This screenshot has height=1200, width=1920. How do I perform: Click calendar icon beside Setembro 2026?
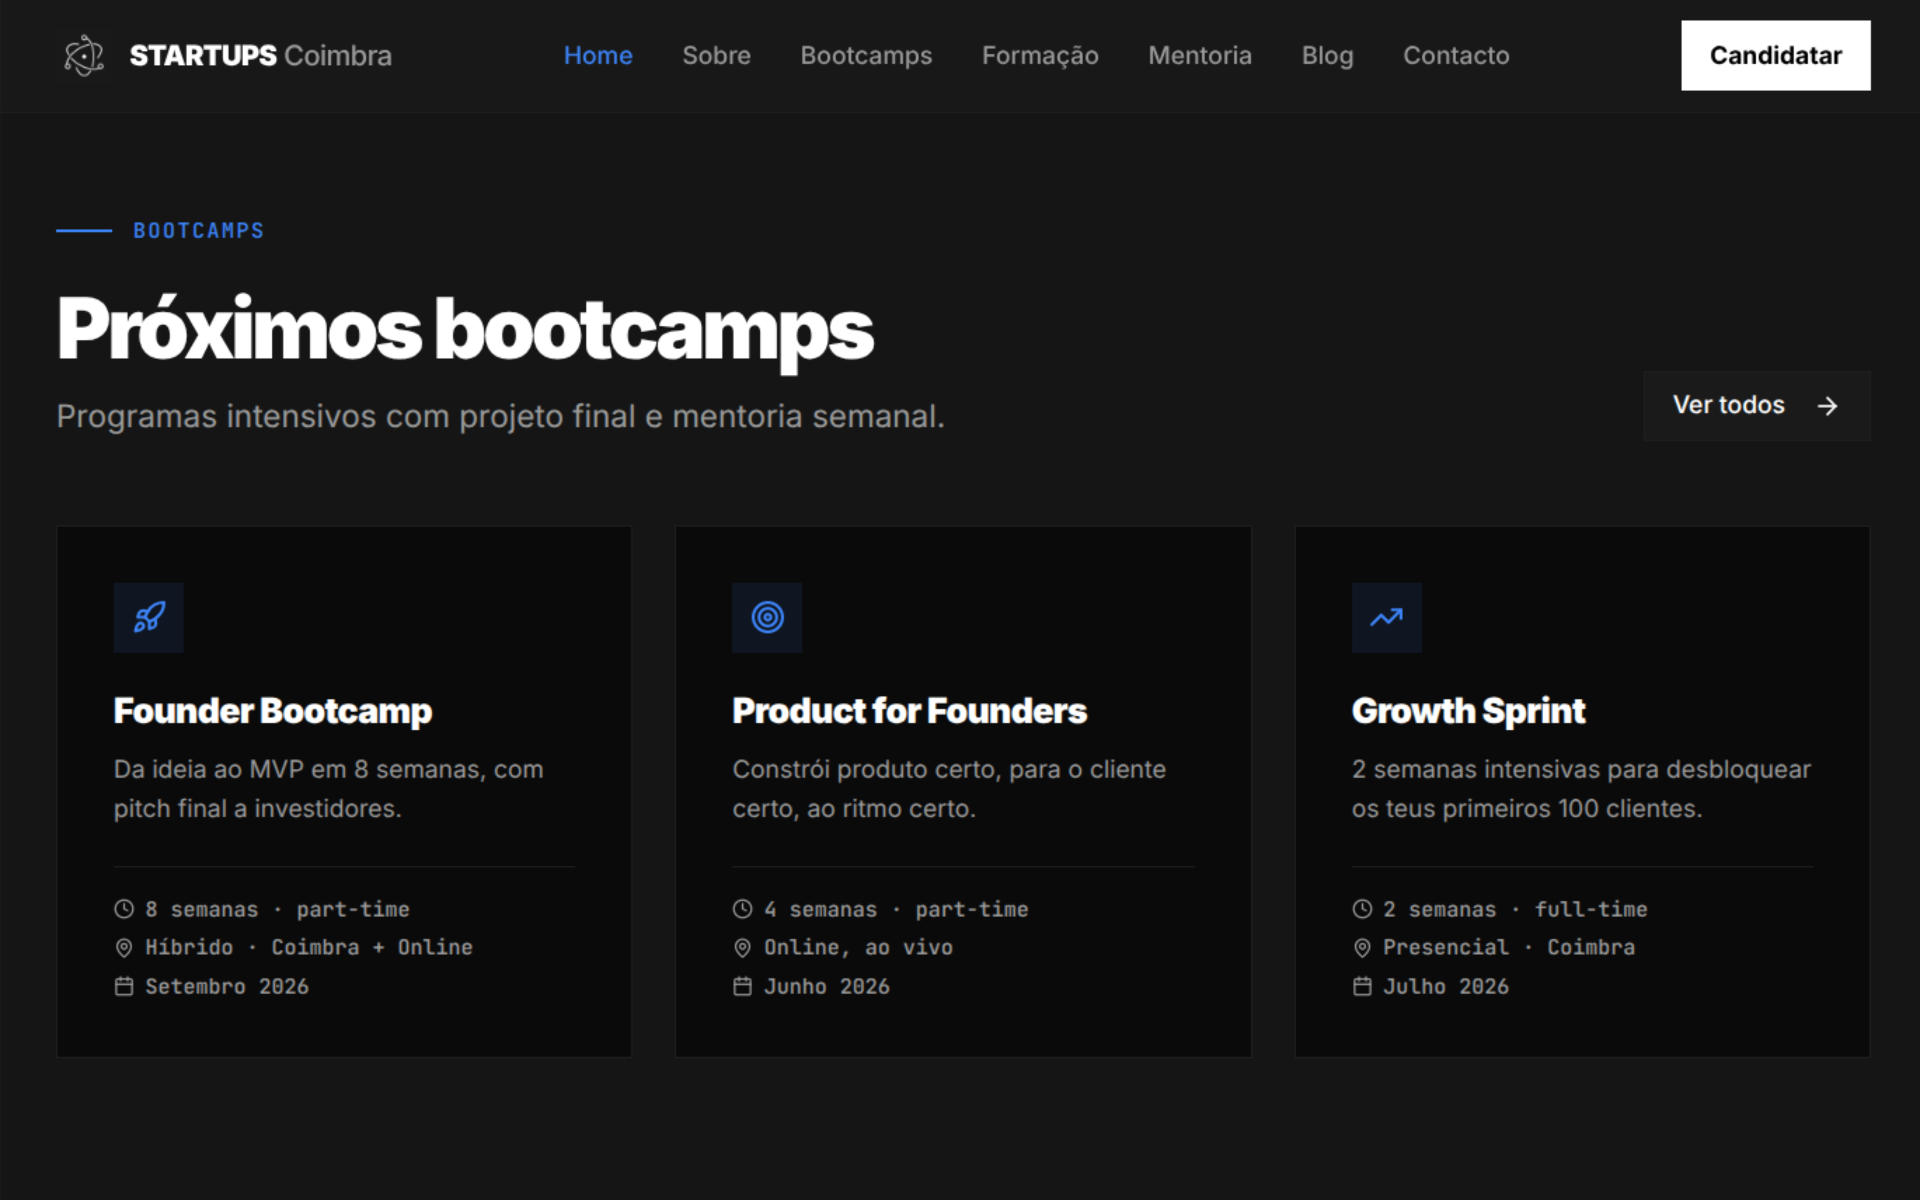point(124,986)
